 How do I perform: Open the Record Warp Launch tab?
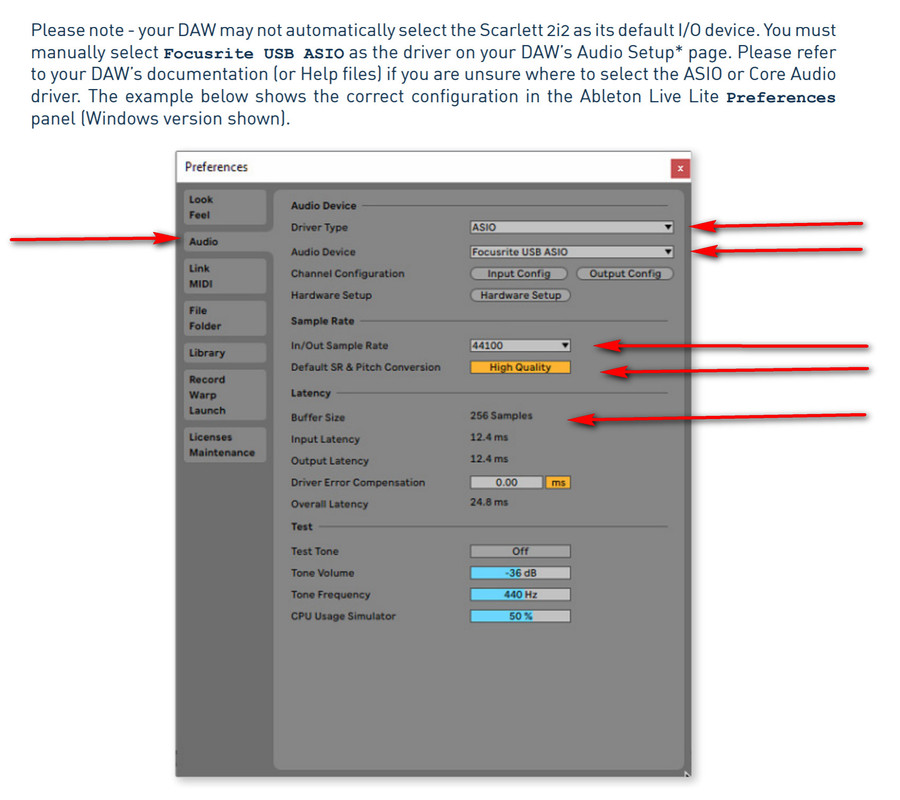[x=225, y=395]
